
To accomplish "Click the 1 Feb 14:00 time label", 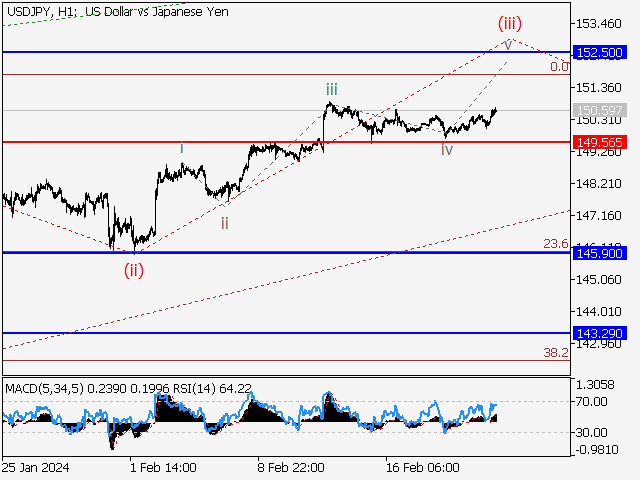I will pos(163,467).
